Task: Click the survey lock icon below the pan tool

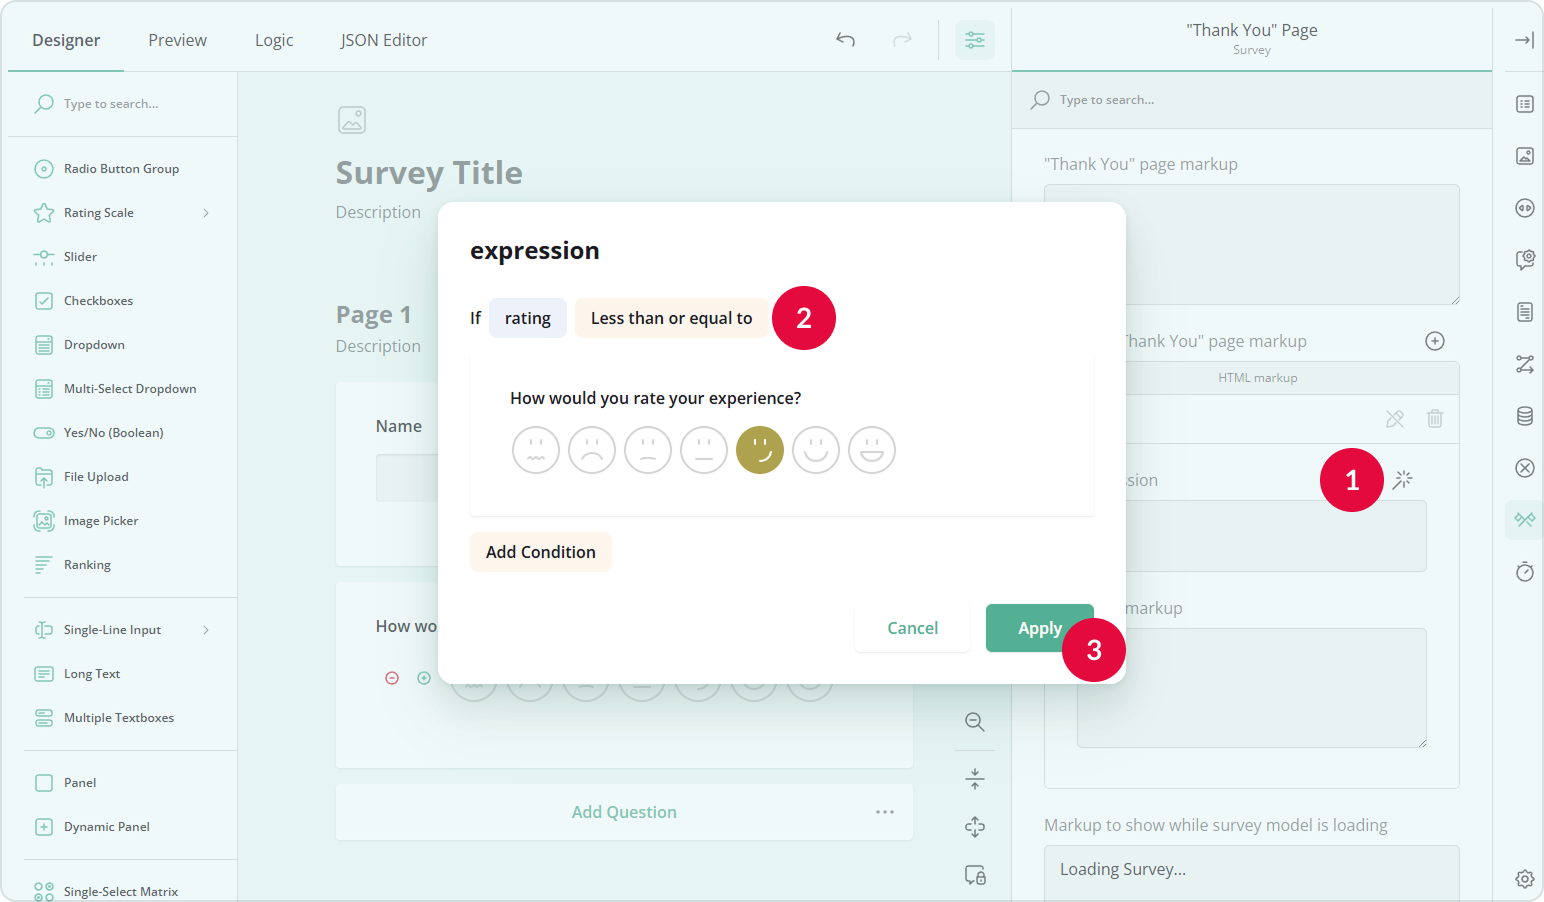Action: point(974,875)
